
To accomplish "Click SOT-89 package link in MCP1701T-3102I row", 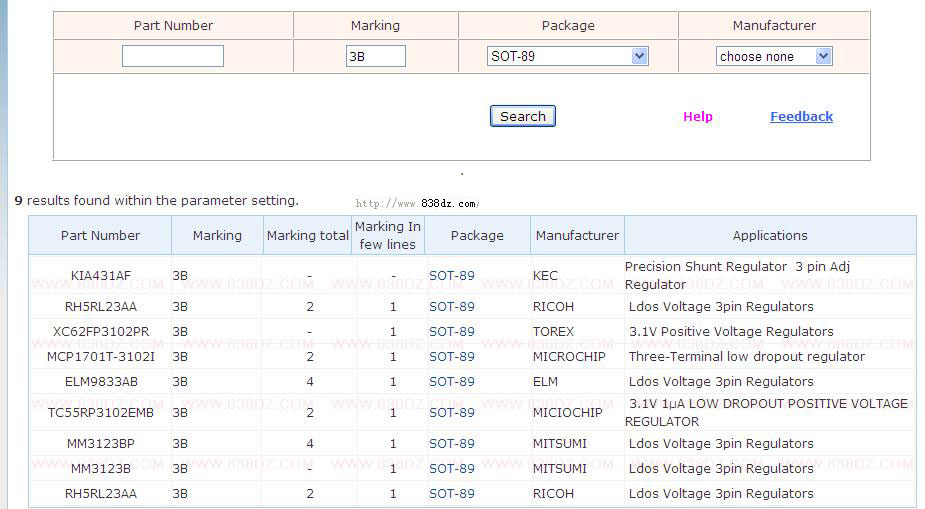I will click(452, 357).
